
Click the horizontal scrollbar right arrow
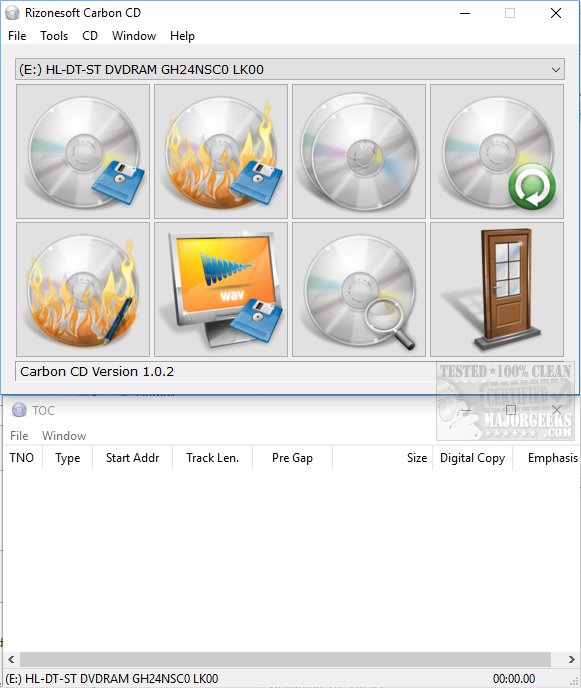(571, 659)
